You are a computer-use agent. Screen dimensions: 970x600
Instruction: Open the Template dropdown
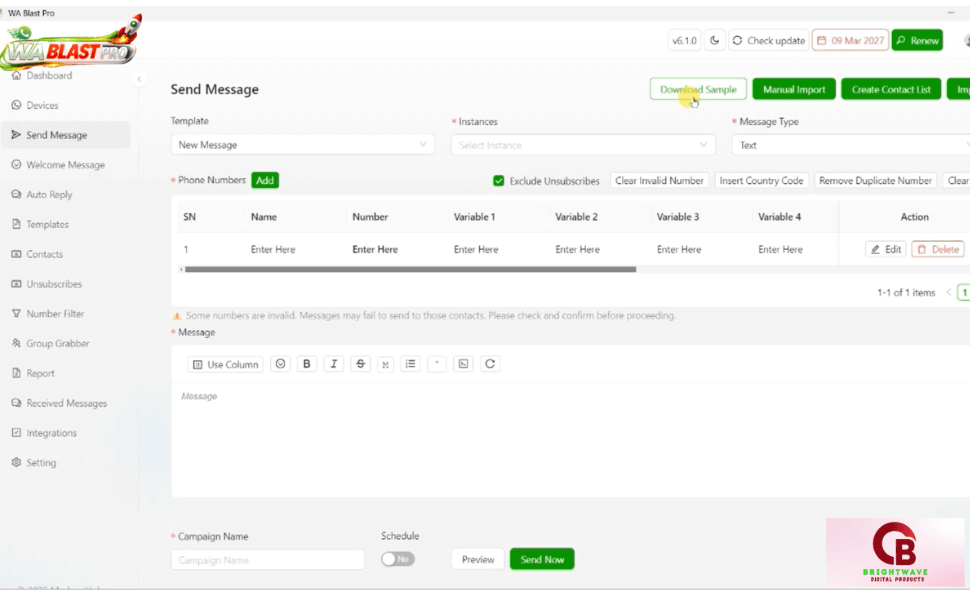tap(302, 145)
